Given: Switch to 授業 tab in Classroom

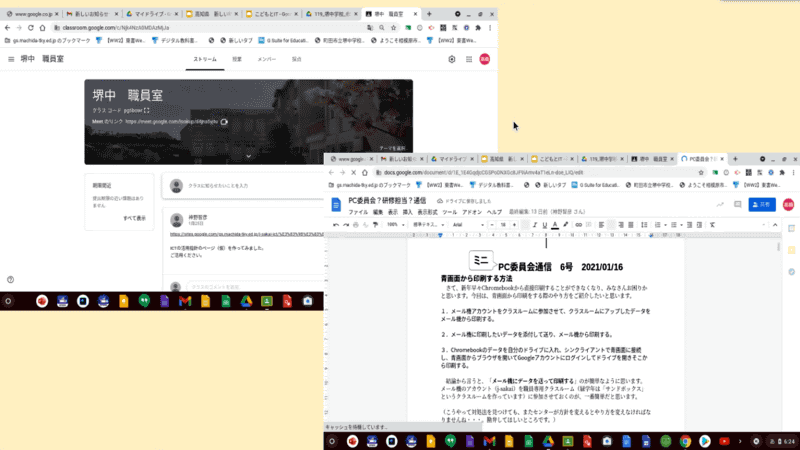Looking at the screenshot, I should (237, 59).
